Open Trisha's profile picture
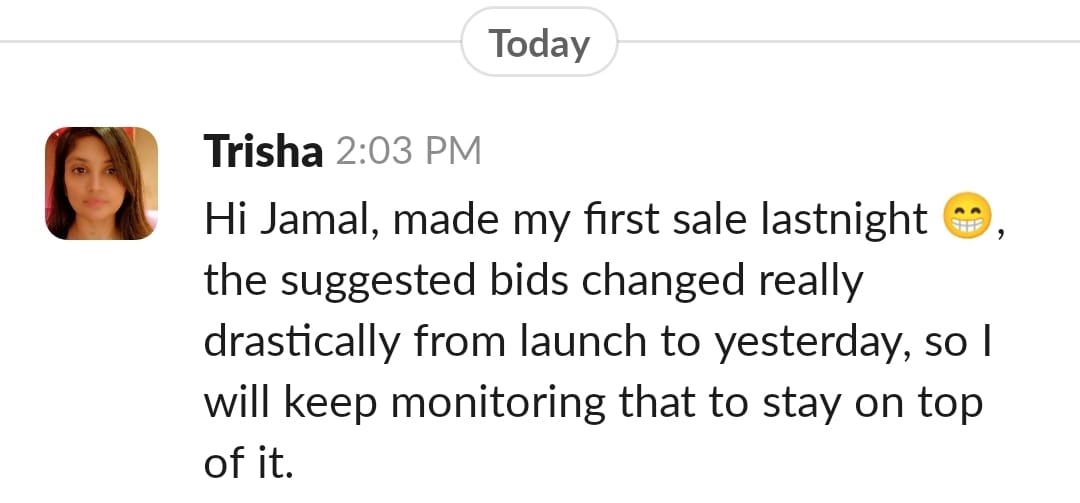Viewport: 1080px width, 503px height. pyautogui.click(x=101, y=183)
